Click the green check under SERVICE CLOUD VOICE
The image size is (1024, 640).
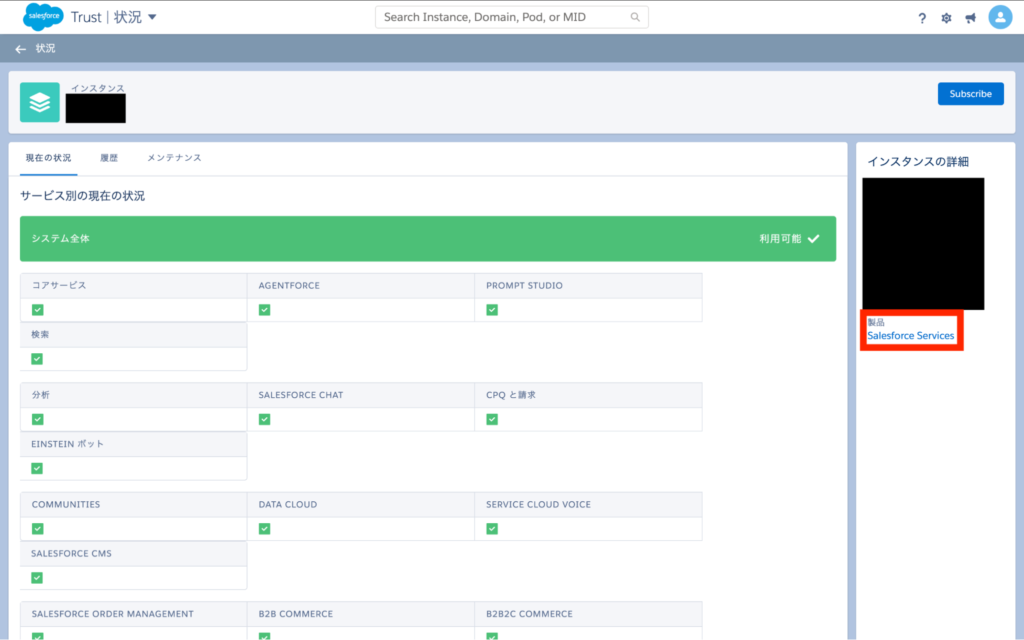pos(492,528)
